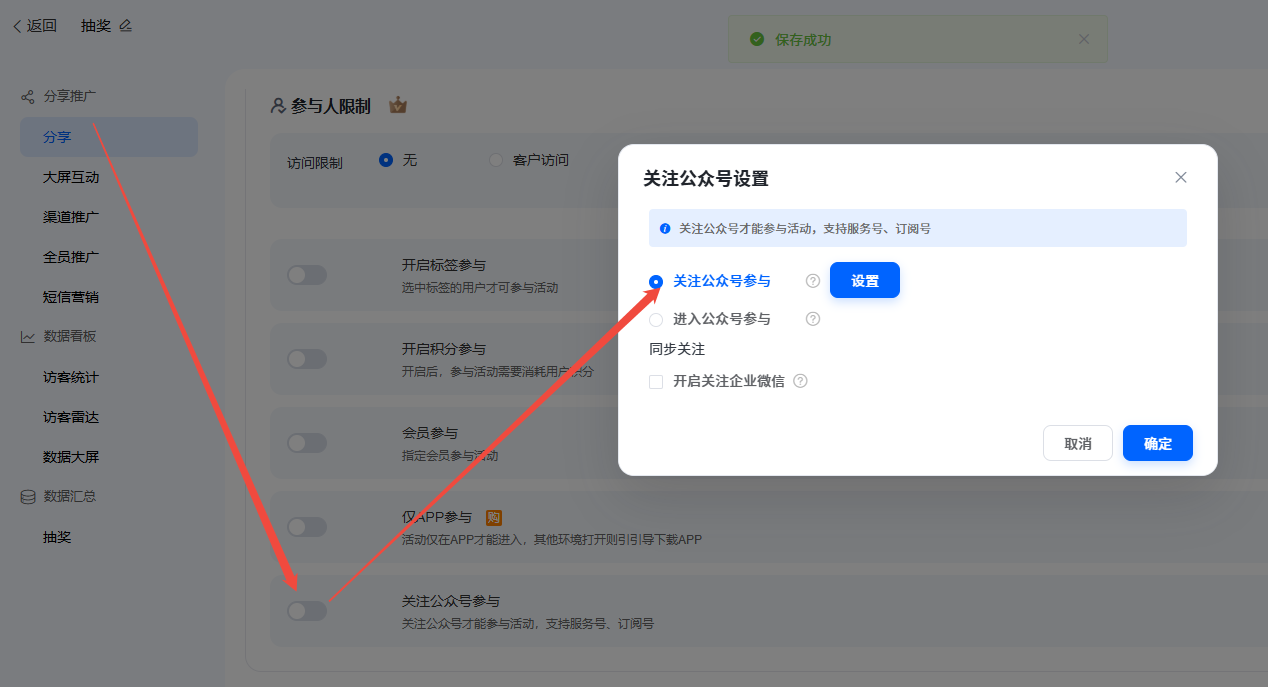Click the 访问限制 label

[315, 163]
